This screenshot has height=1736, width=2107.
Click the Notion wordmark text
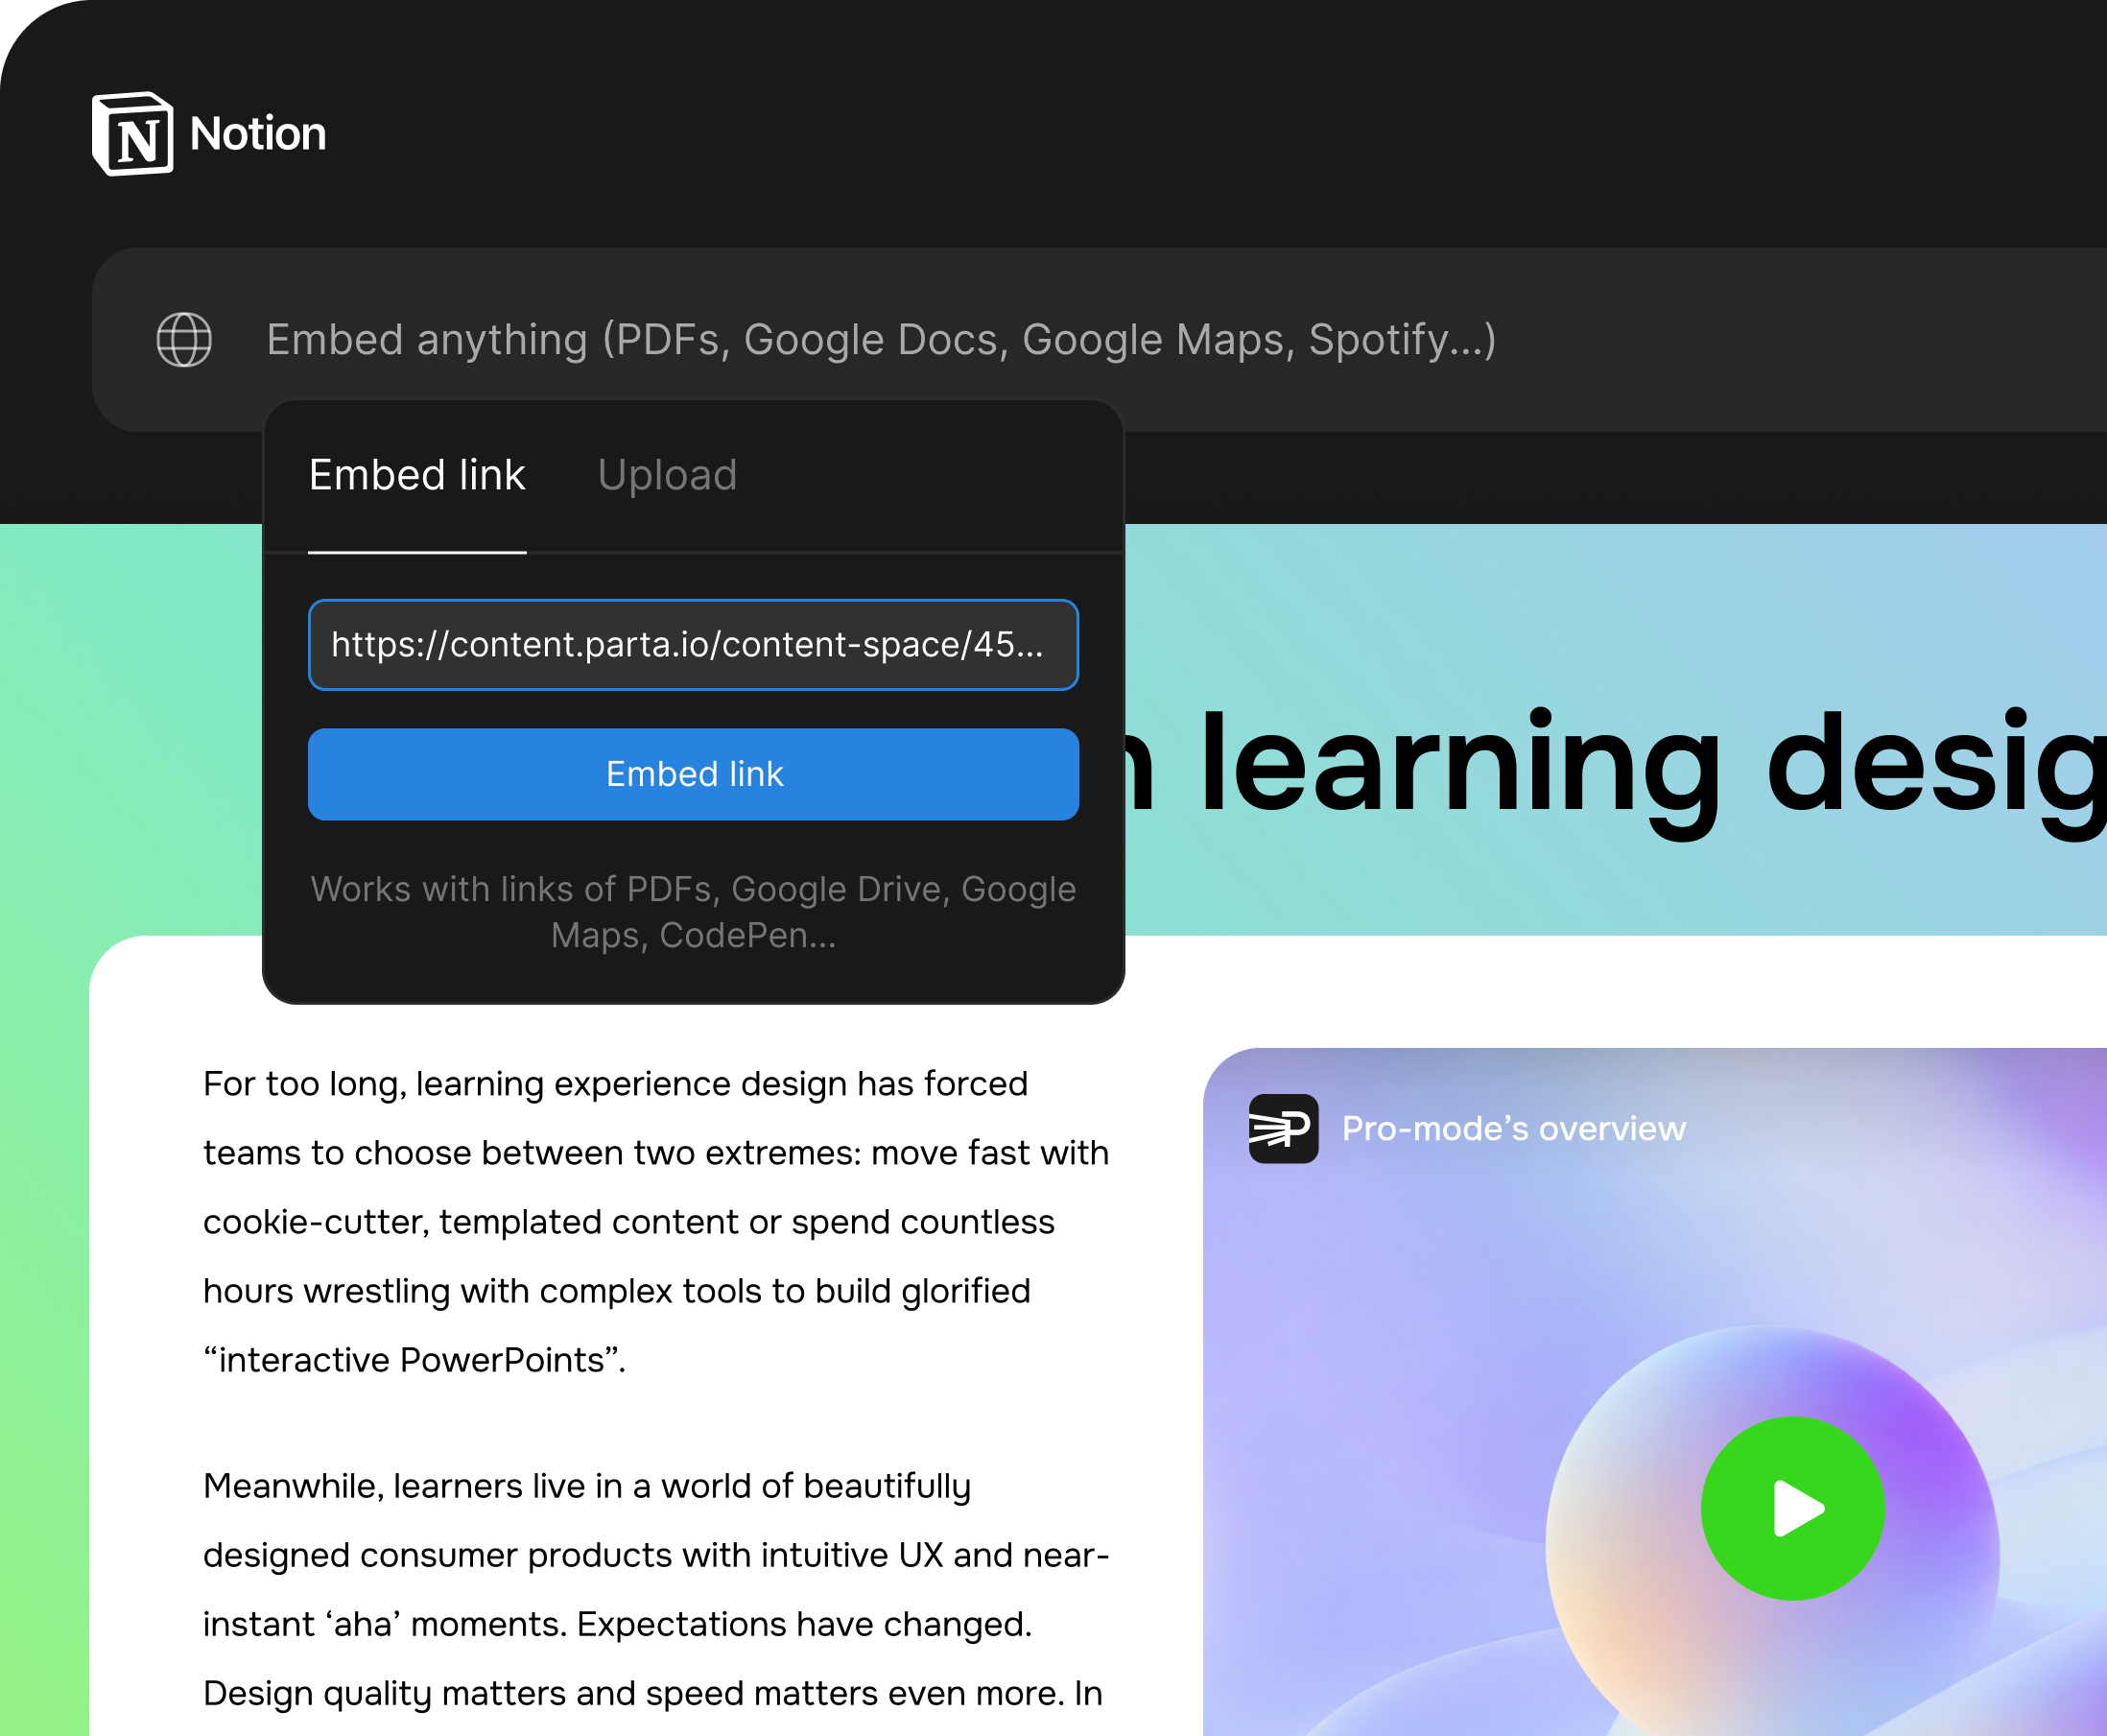[258, 134]
